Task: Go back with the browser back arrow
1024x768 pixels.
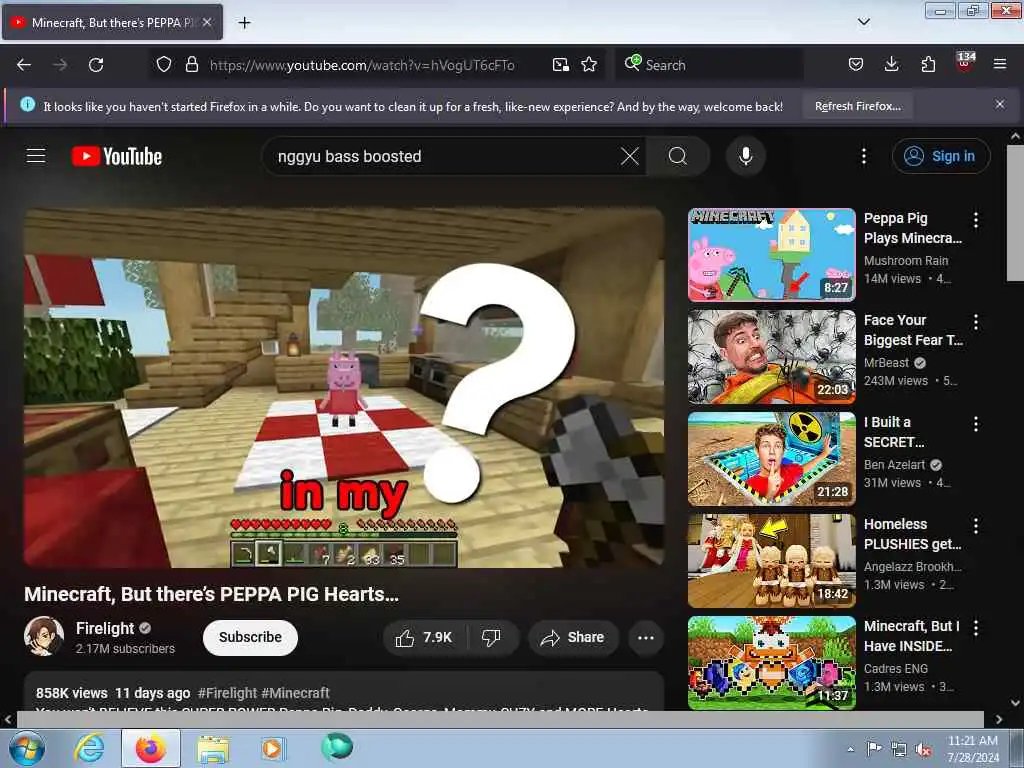Action: (x=24, y=65)
